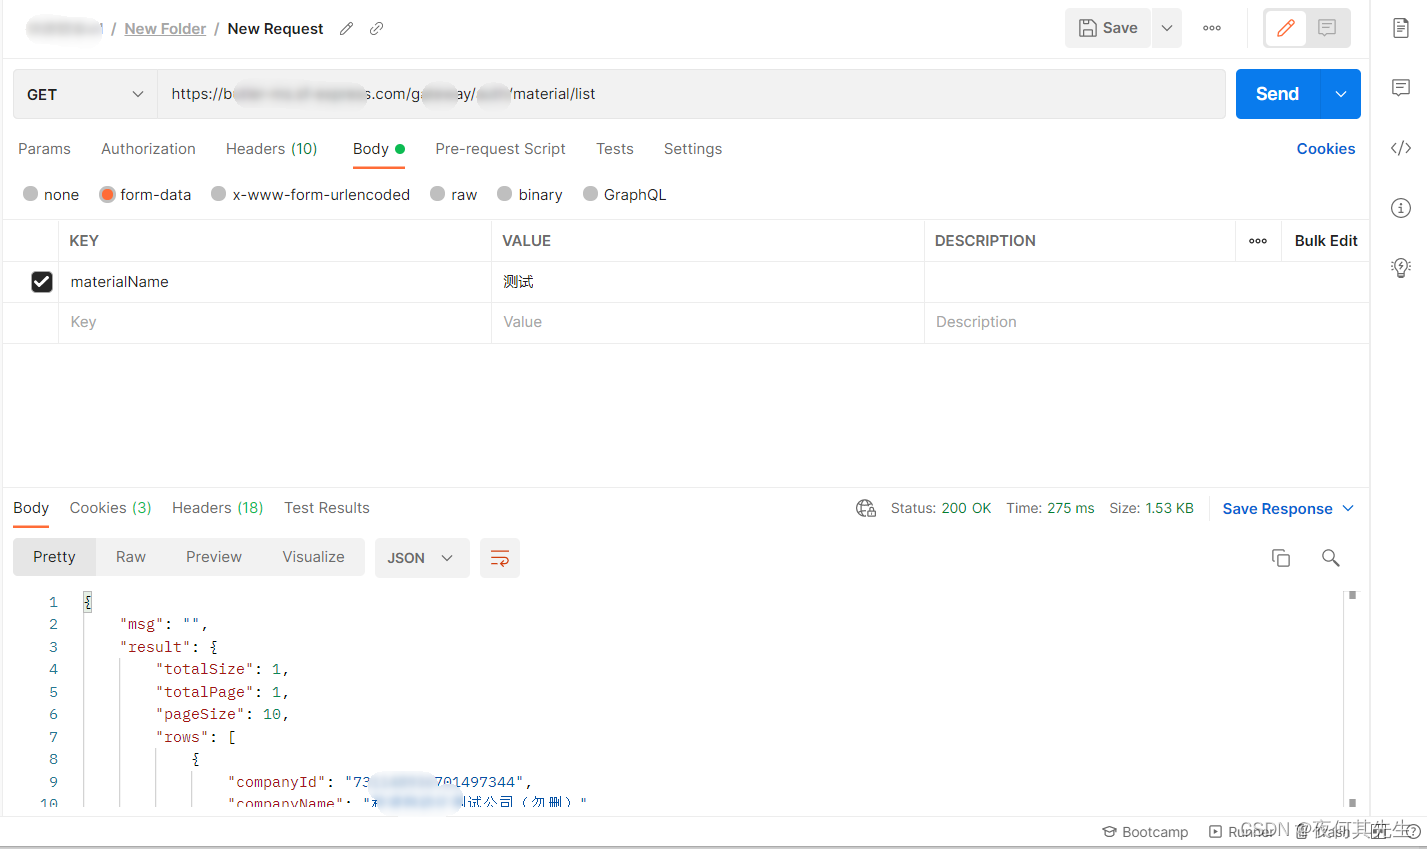Search within the response body
This screenshot has height=849, width=1427.
click(x=1330, y=557)
